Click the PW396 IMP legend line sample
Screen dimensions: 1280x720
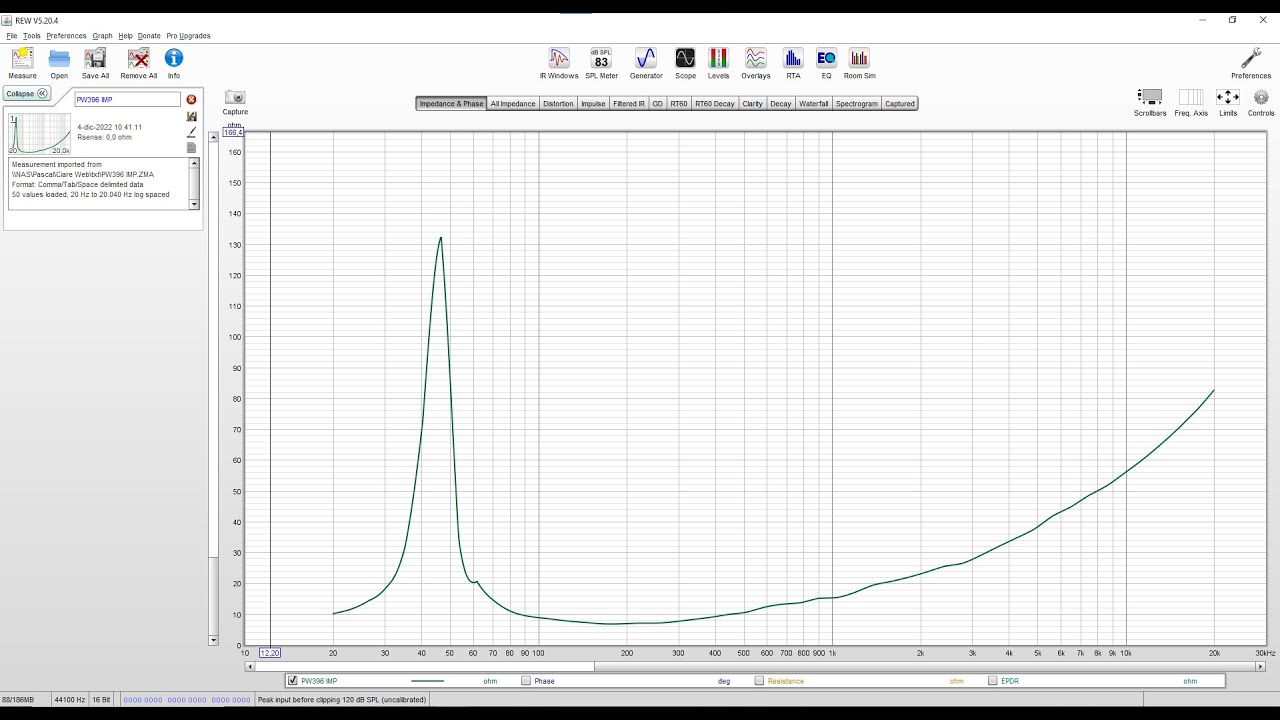[427, 681]
